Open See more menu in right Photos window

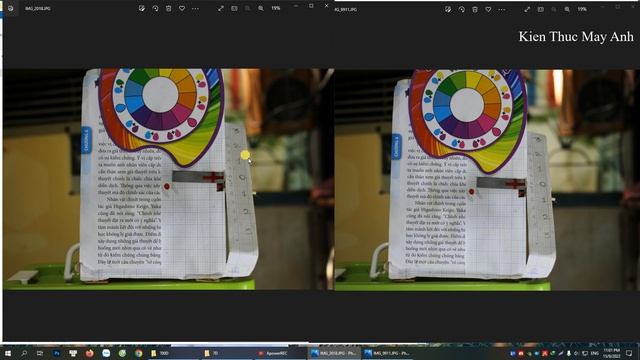[x=502, y=9]
